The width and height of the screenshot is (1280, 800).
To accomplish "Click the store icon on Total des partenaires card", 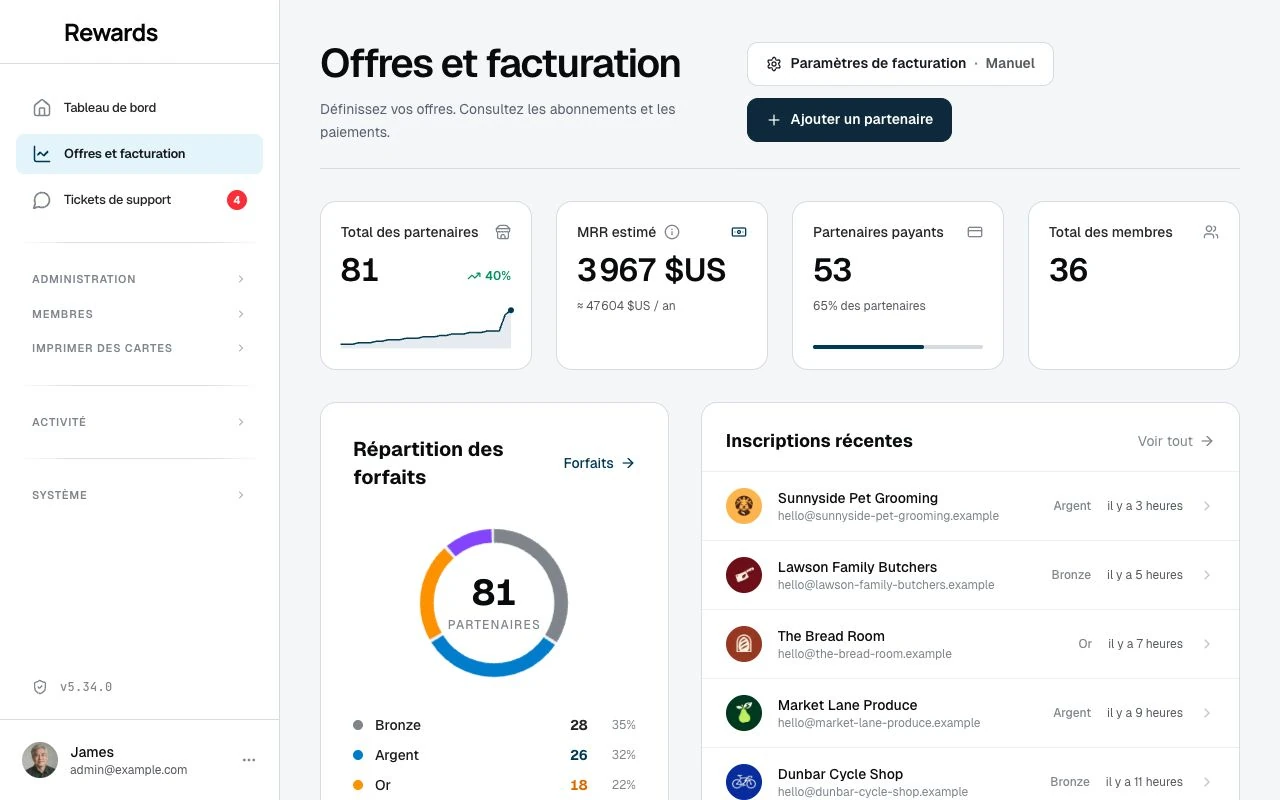I will (x=503, y=232).
